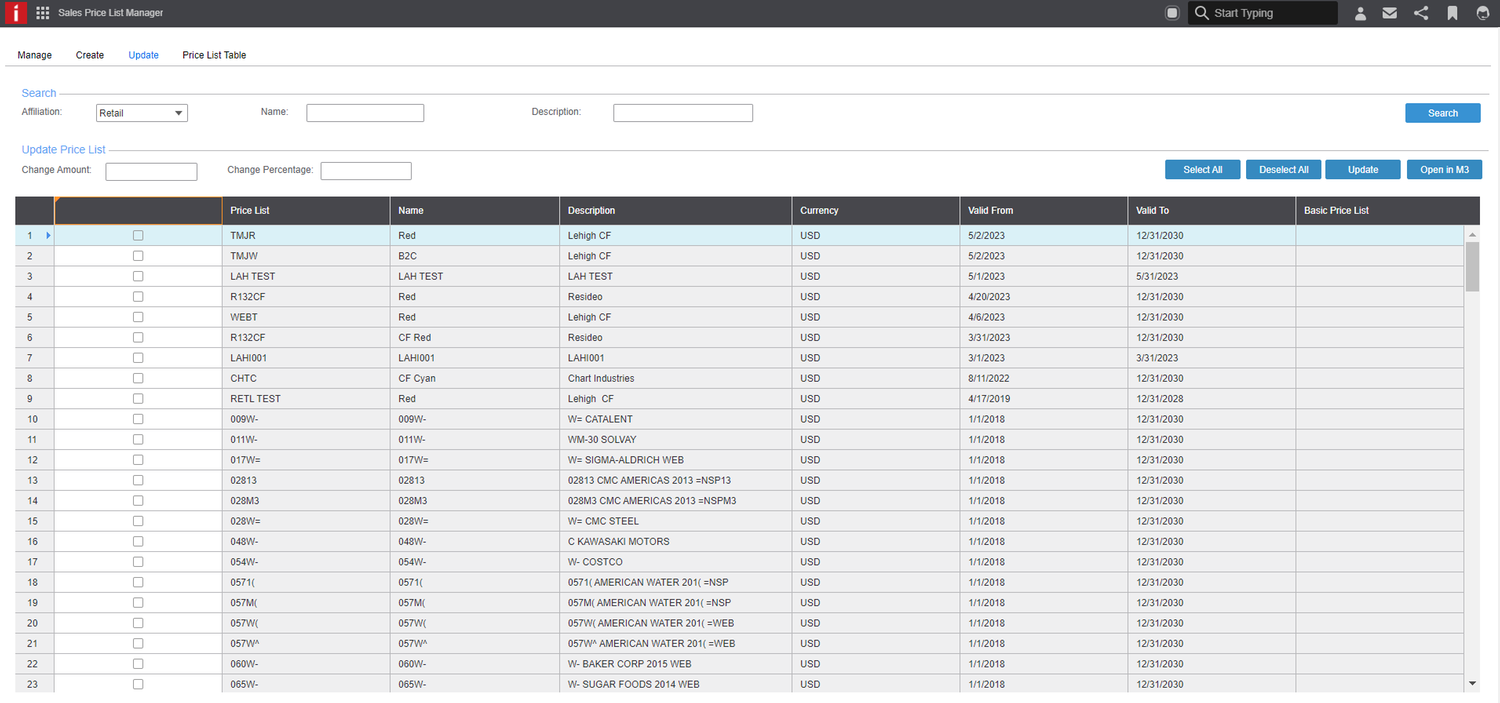Sort by Price List column header
Viewport: 1500px width, 703px height.
pyautogui.click(x=306, y=211)
